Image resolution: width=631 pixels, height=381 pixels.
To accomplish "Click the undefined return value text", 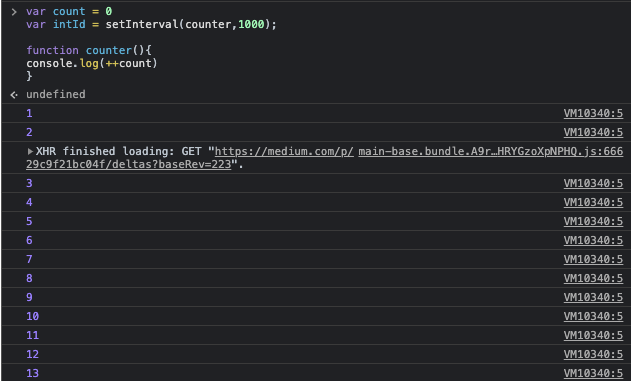I will [x=56, y=94].
